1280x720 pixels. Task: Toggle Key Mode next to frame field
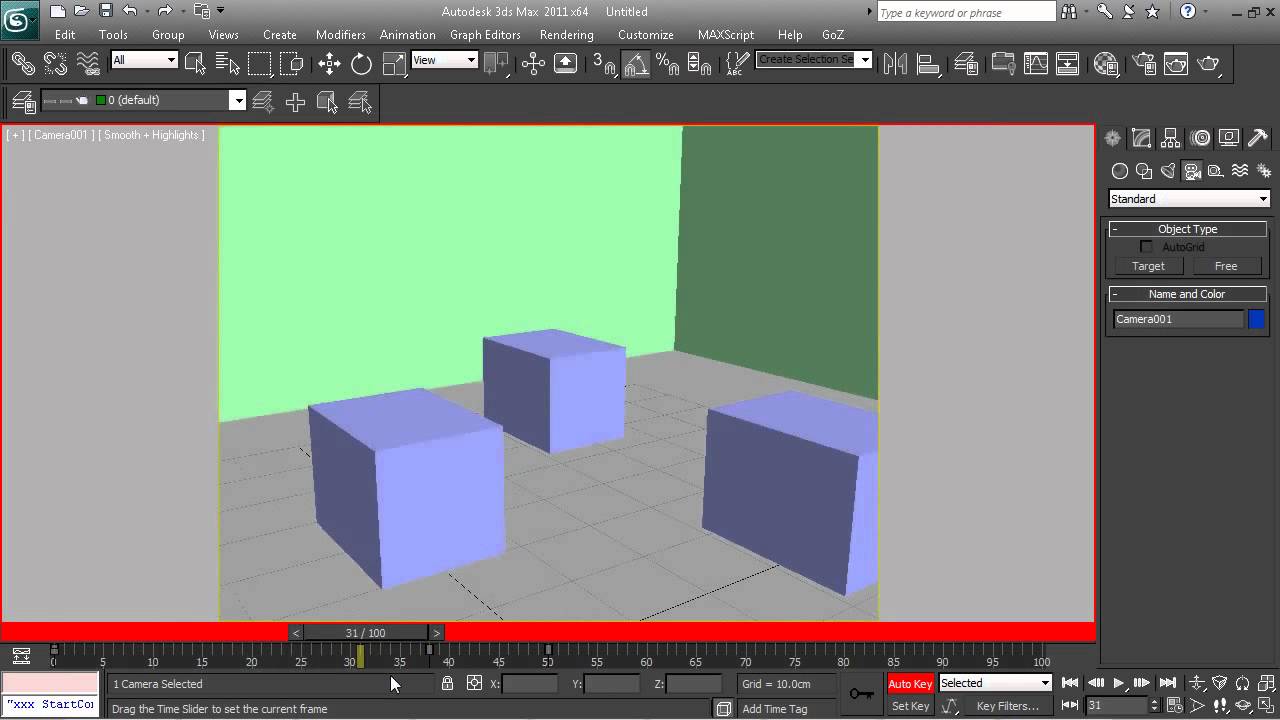tap(1070, 706)
